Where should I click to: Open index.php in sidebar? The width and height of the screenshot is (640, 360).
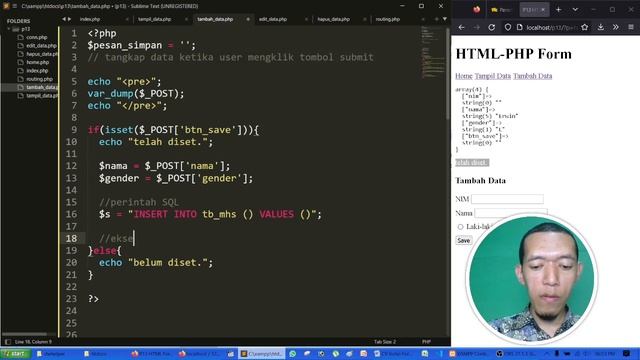click(x=37, y=71)
